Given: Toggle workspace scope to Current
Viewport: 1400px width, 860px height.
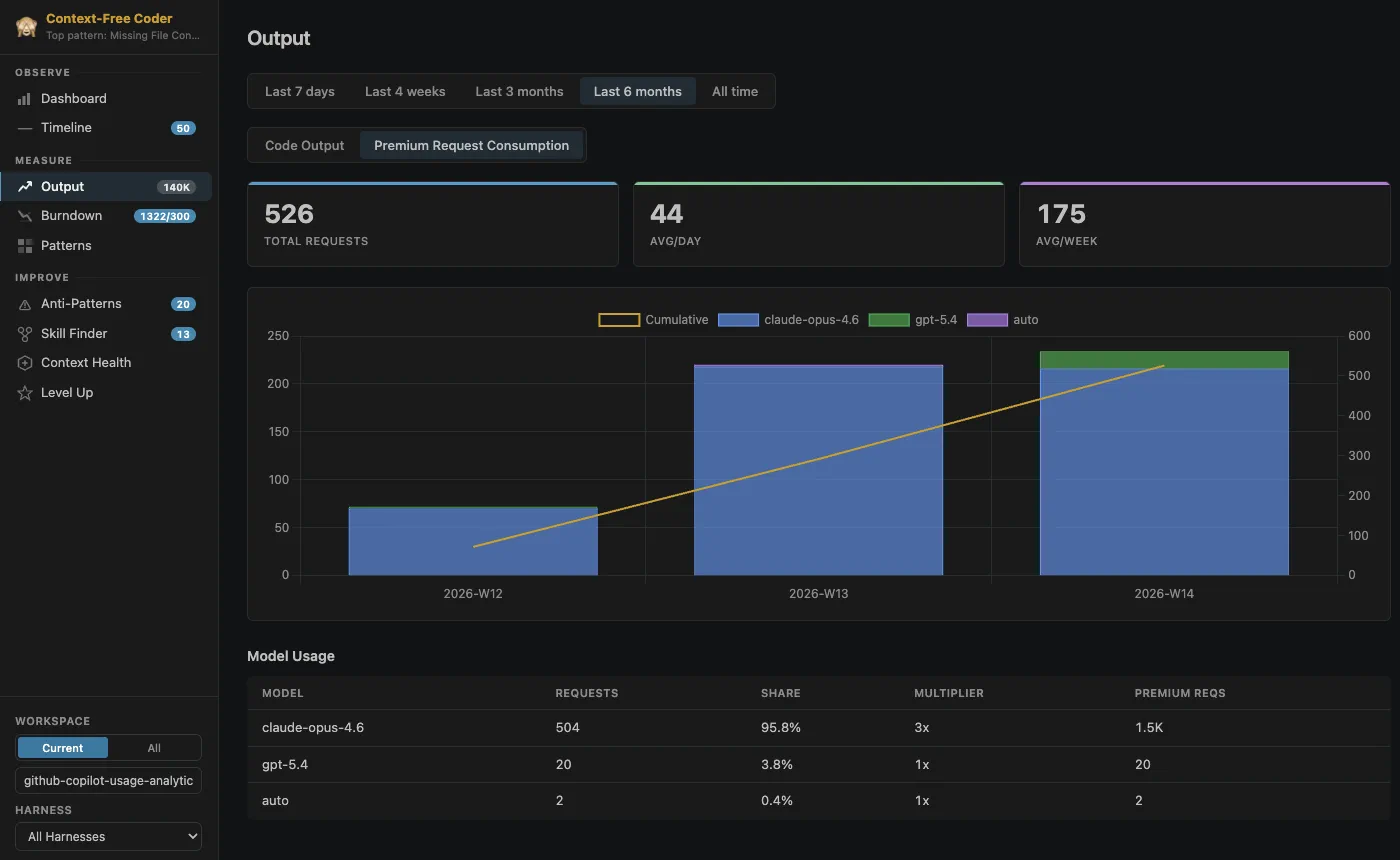Looking at the screenshot, I should coord(63,748).
